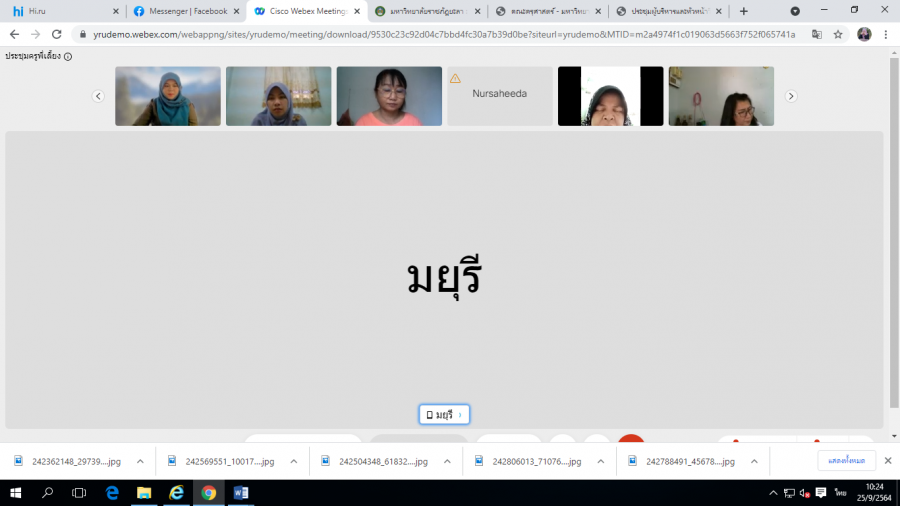Click the translate page icon in address bar

[x=817, y=33]
